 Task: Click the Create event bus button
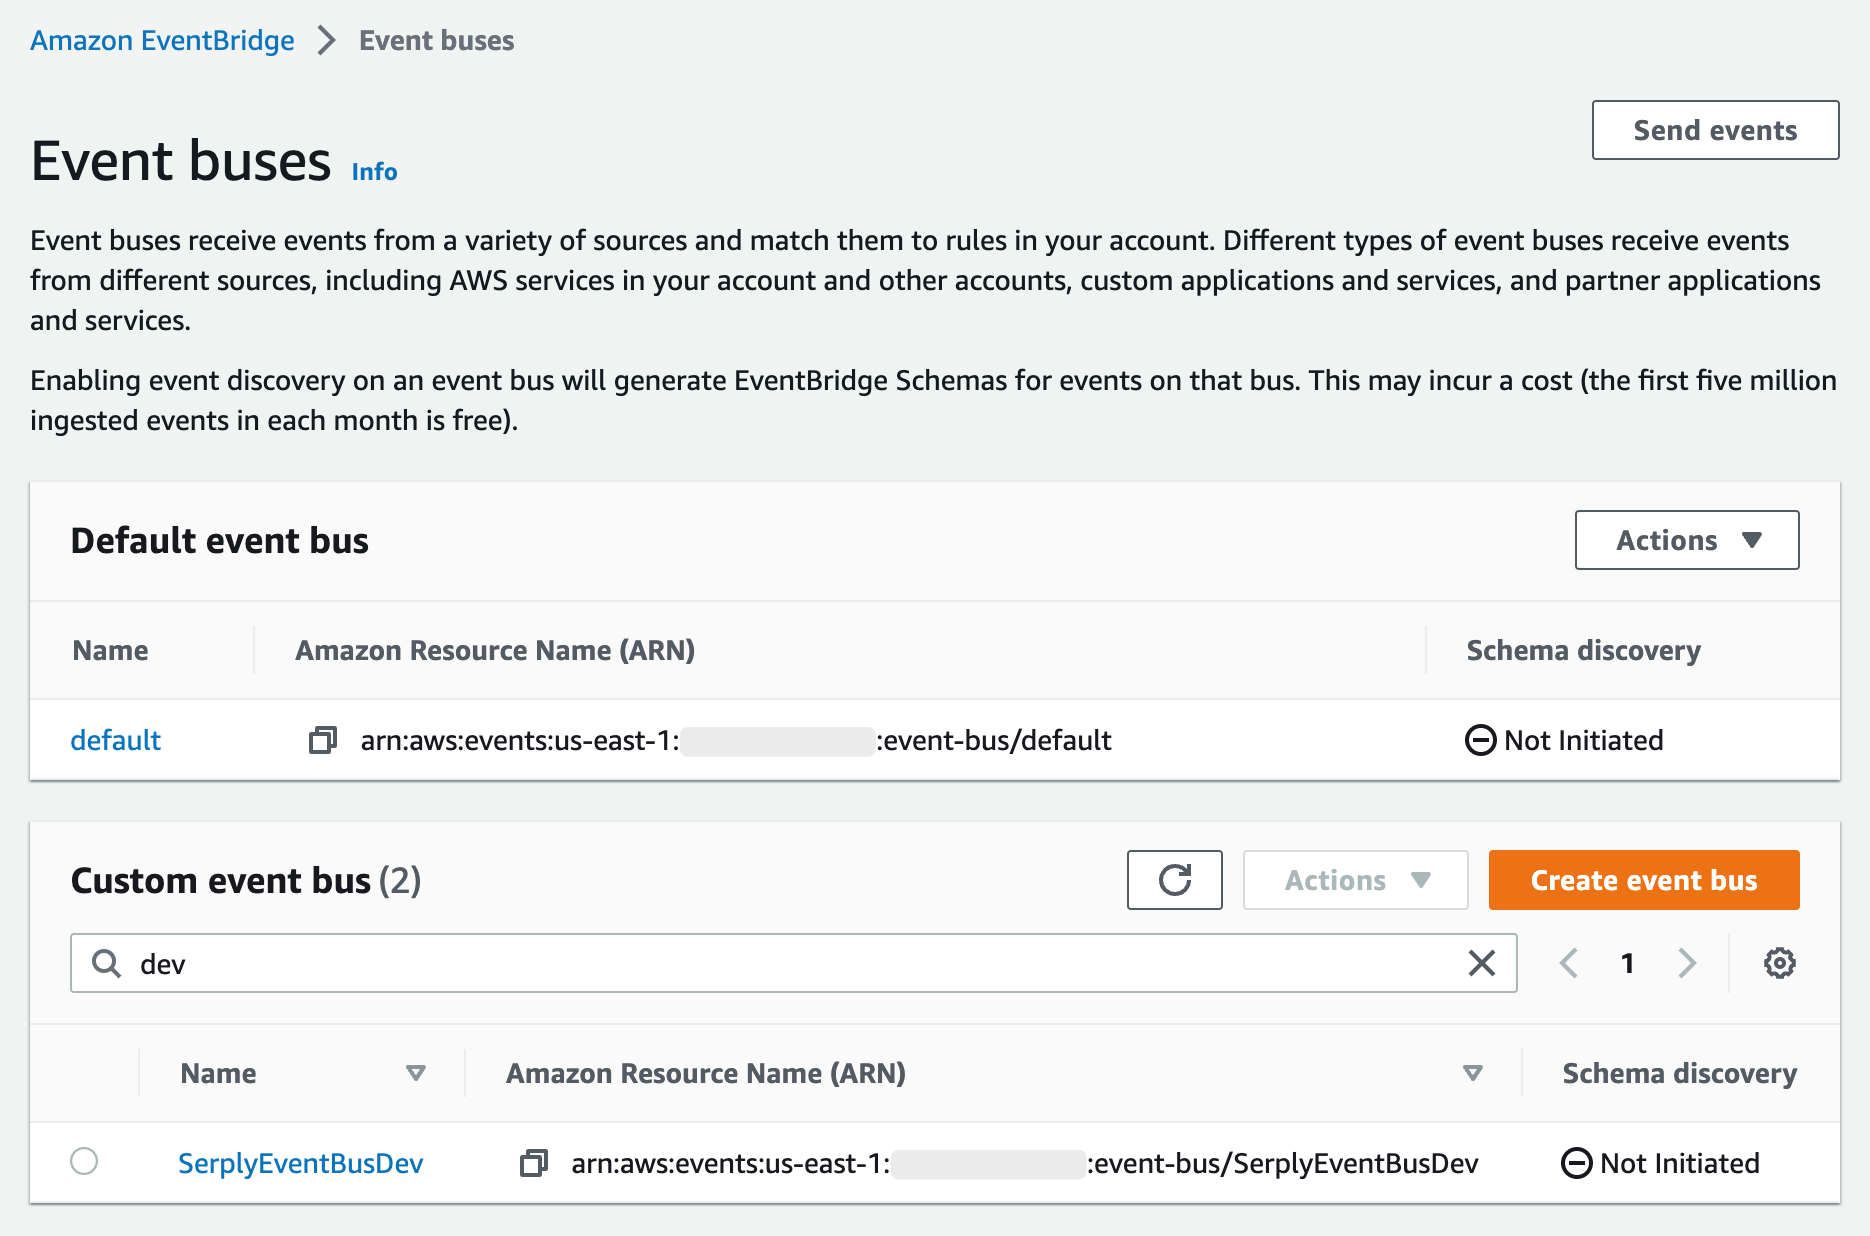[1643, 880]
